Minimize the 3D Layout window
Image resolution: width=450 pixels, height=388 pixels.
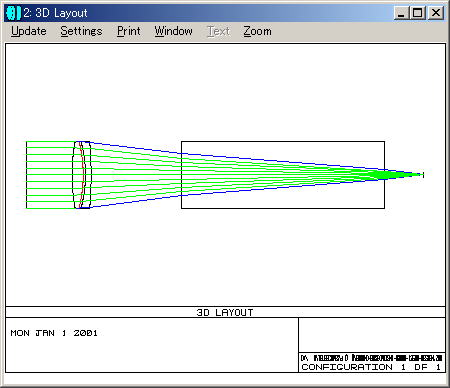401,13
